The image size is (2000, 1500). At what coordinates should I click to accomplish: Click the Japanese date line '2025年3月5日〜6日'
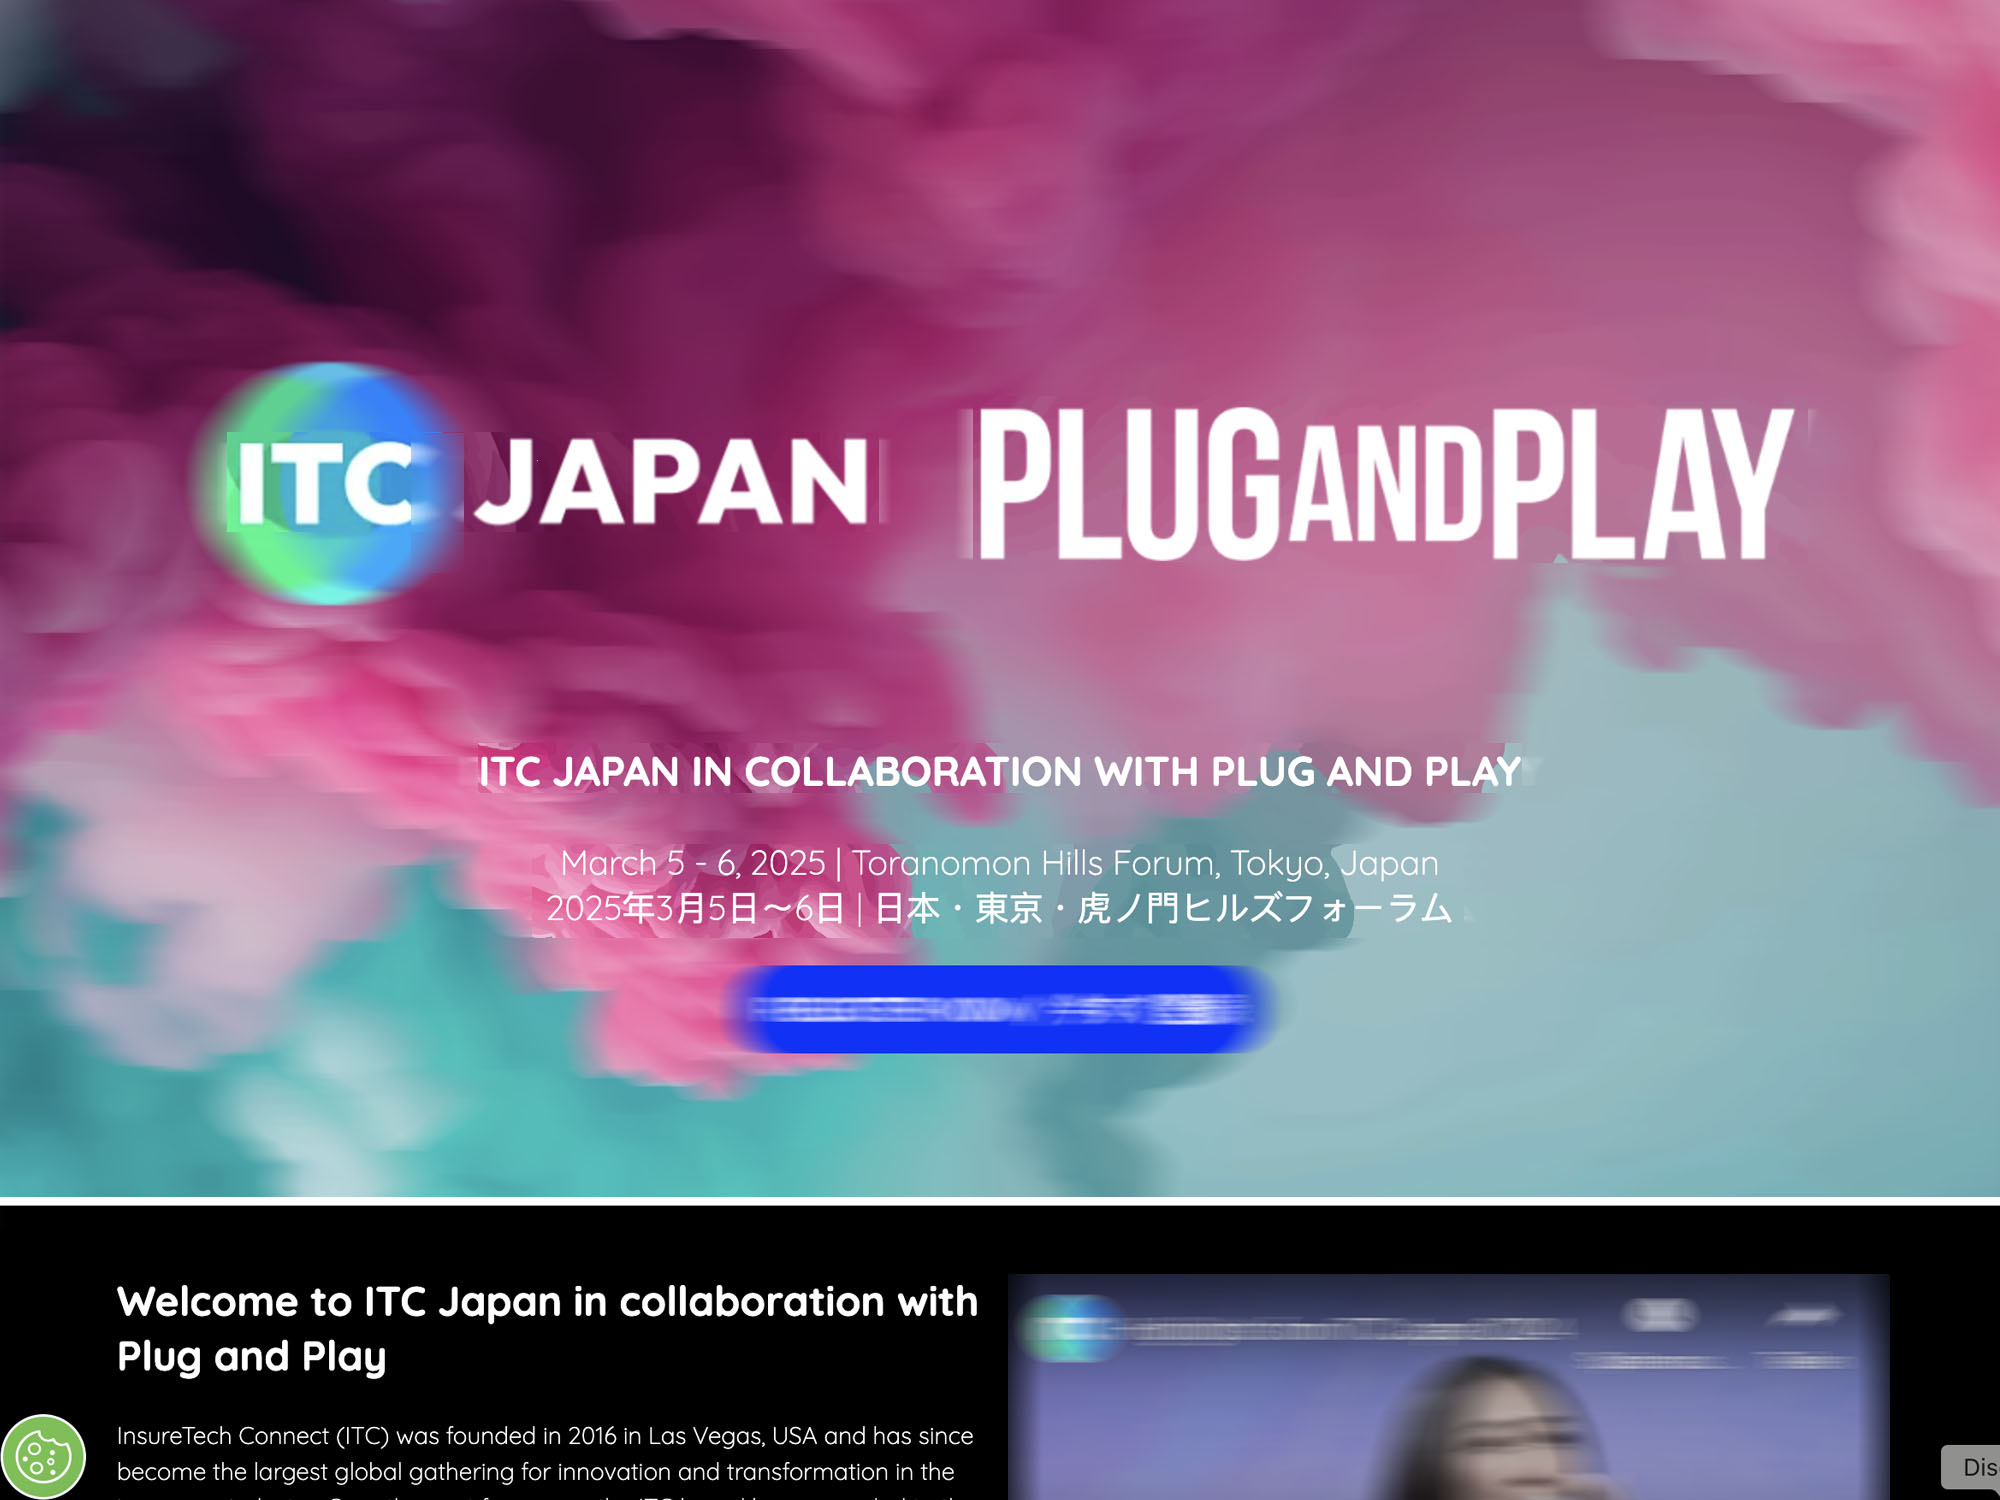[x=999, y=908]
